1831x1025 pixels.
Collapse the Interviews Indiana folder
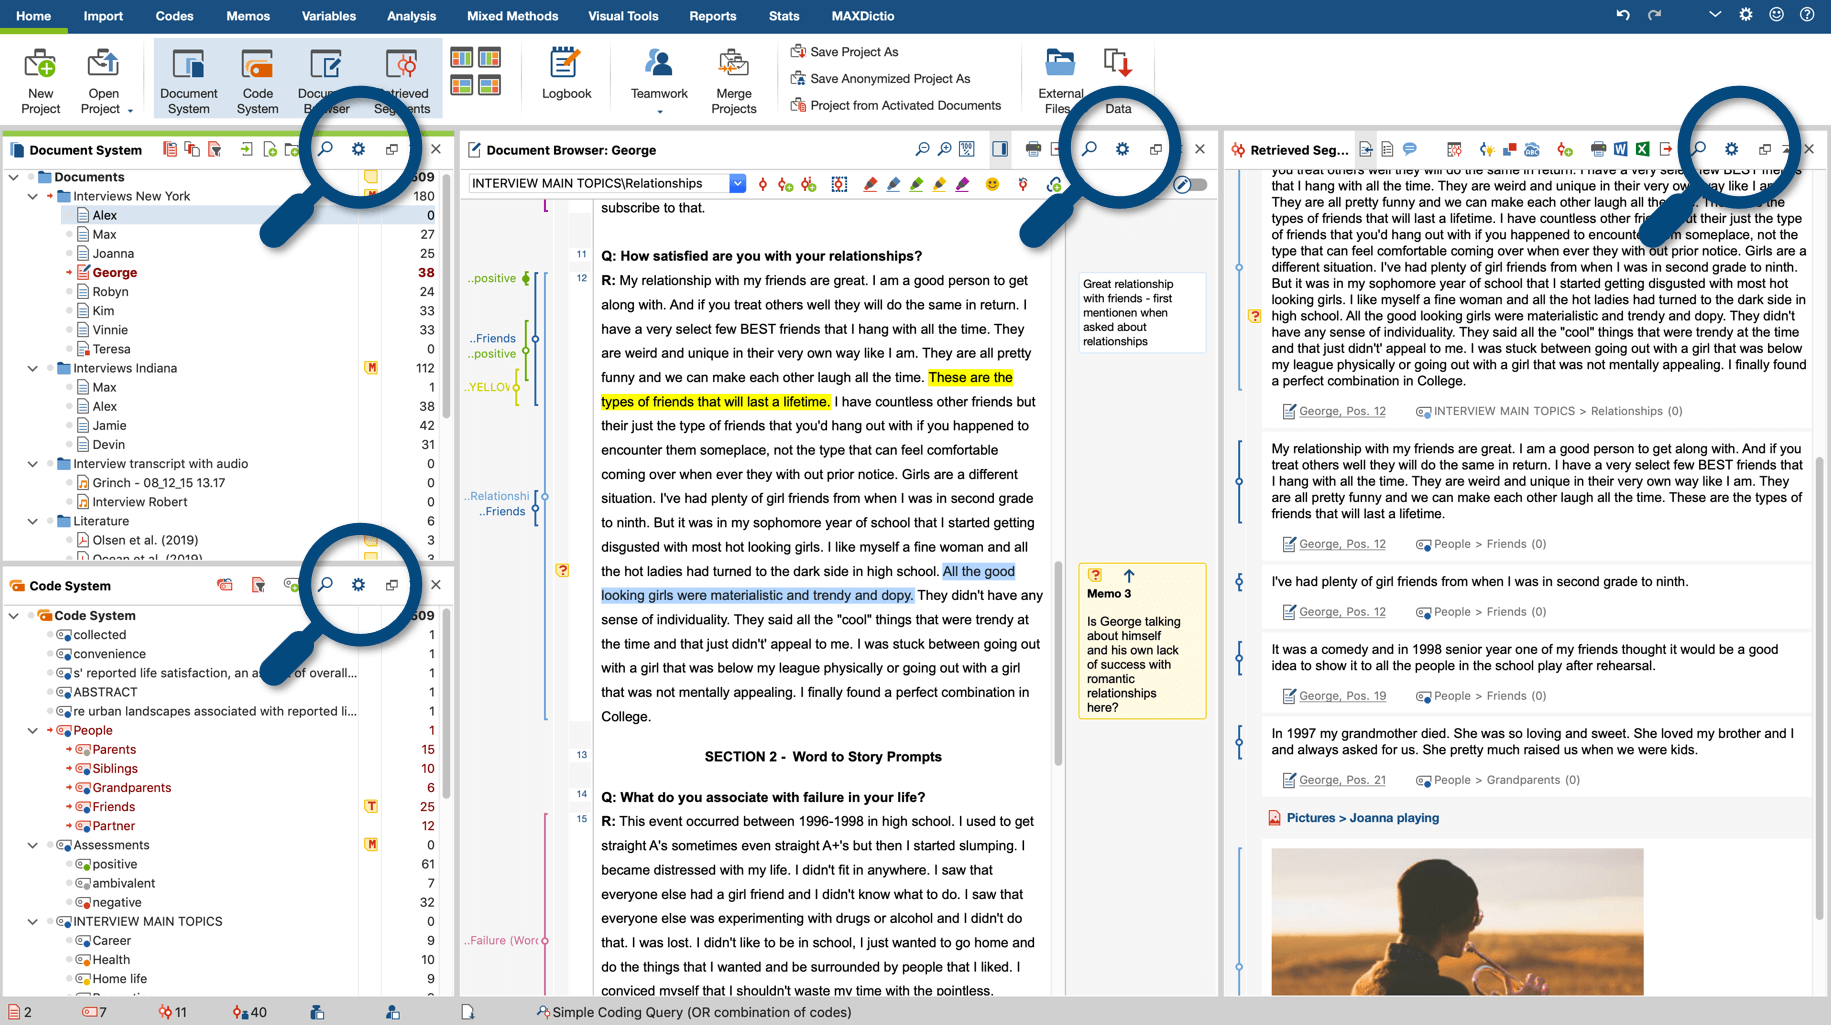click(33, 368)
